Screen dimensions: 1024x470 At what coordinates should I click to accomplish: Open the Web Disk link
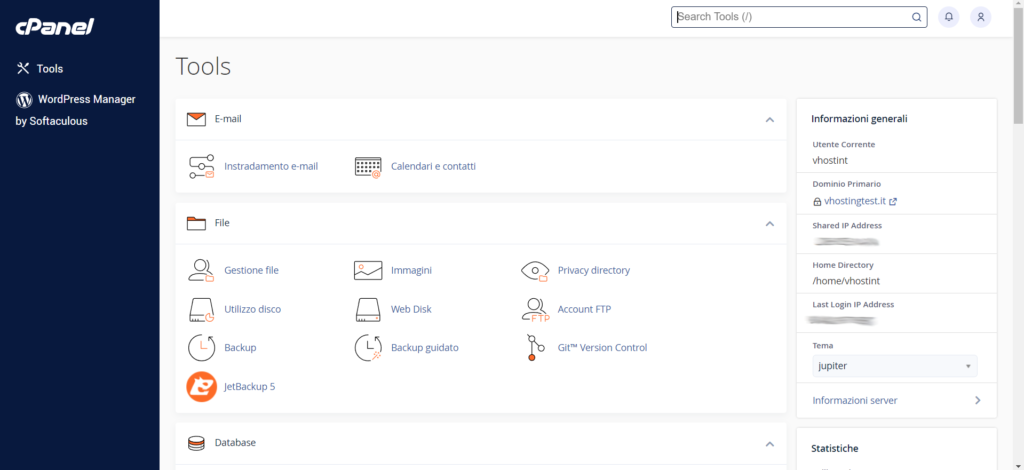tap(411, 309)
